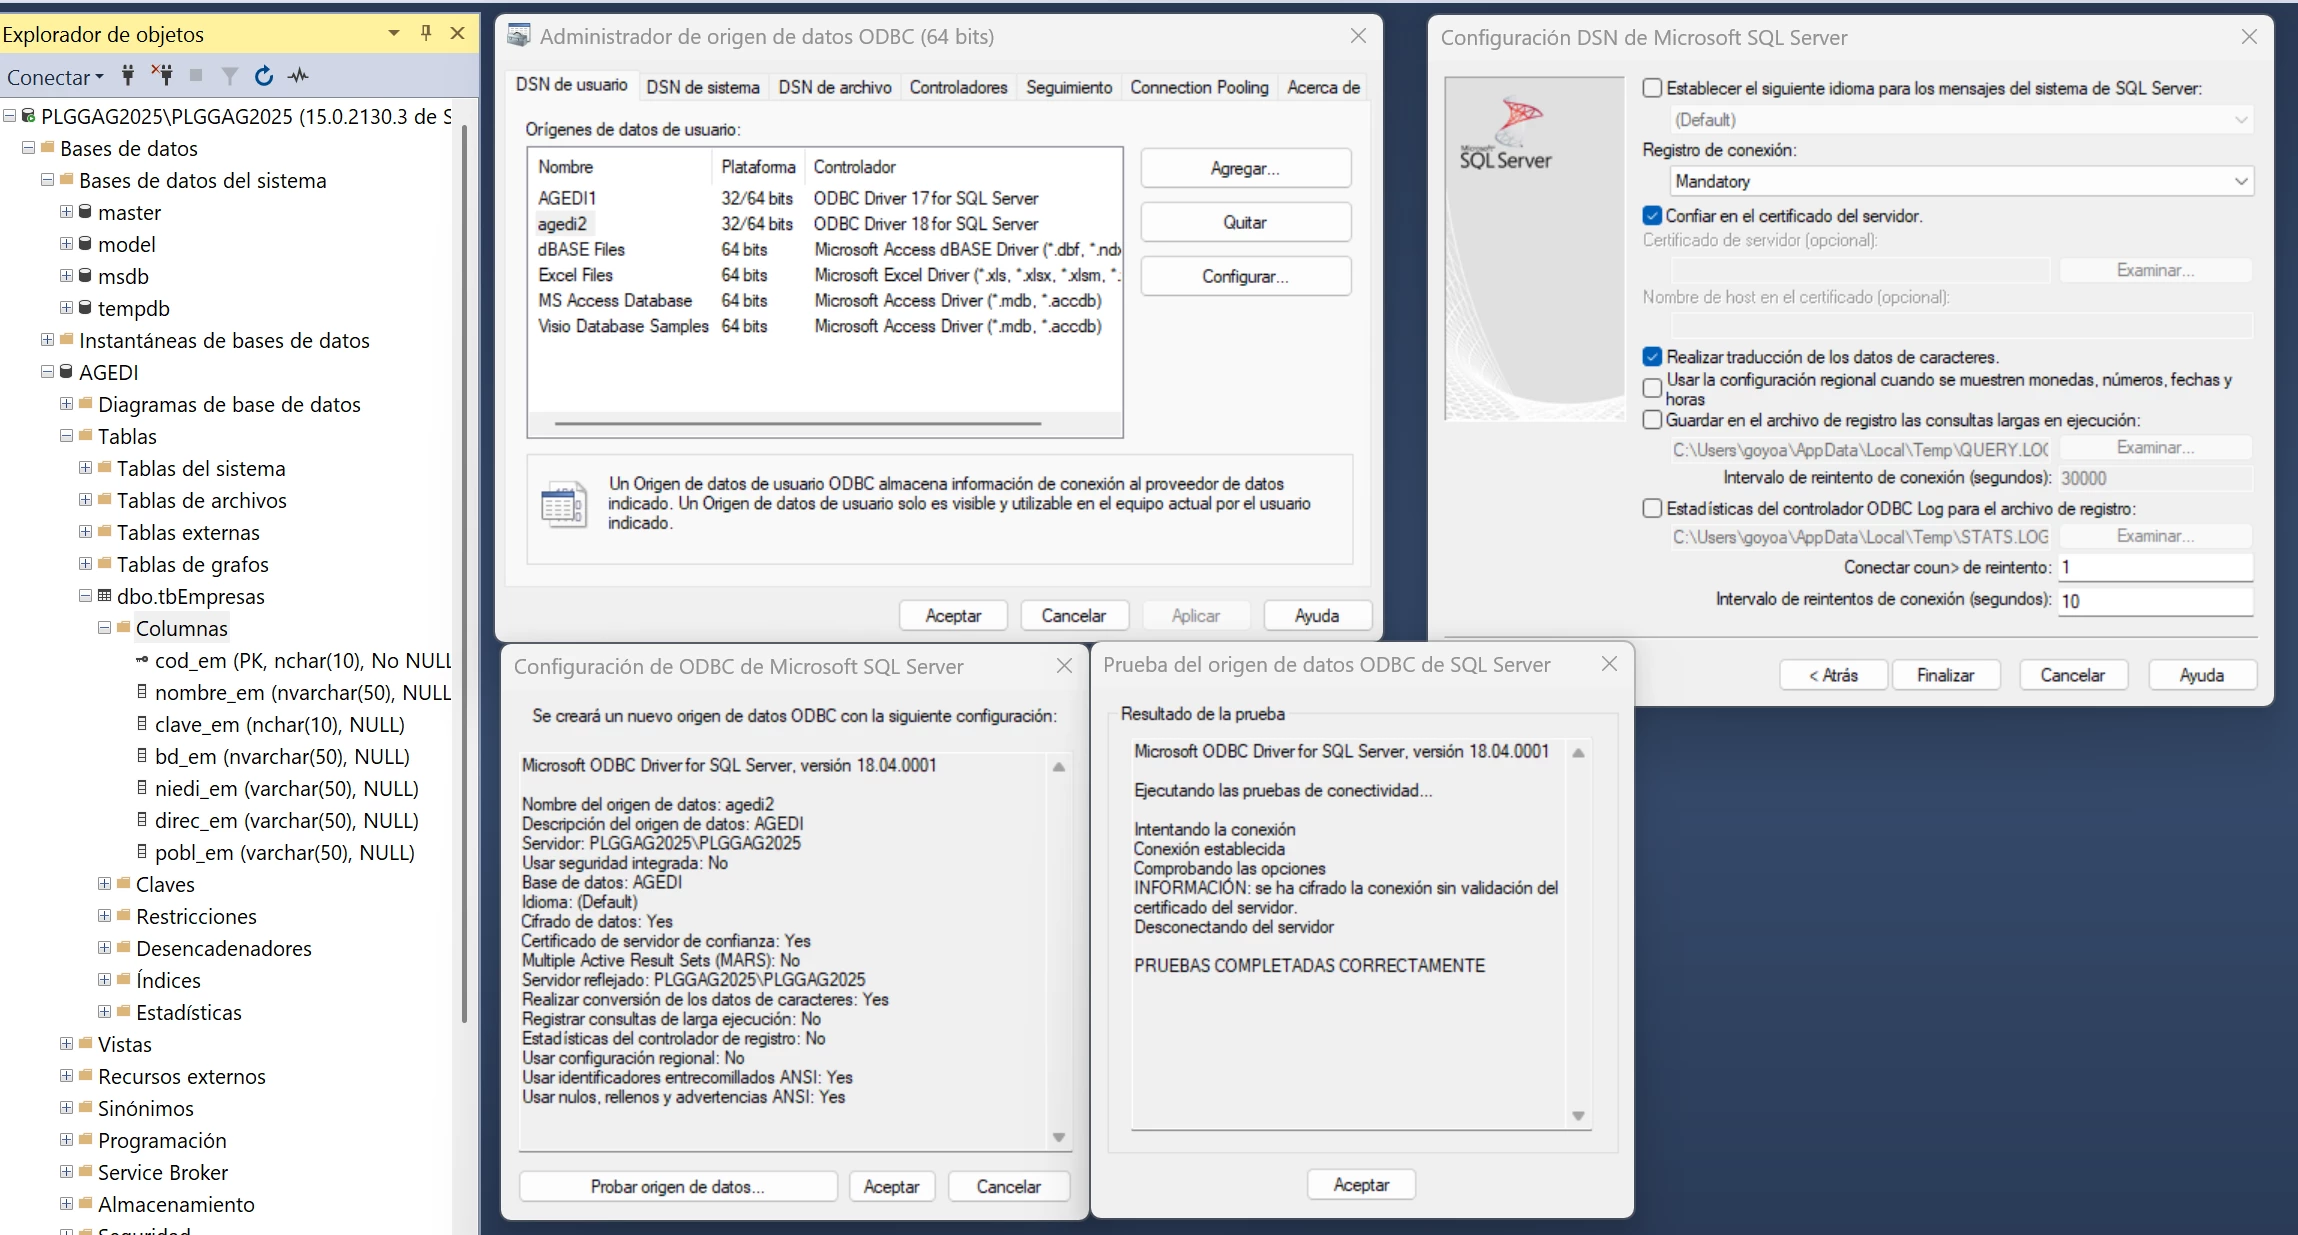Click the connect plug icon in Object Explorer

(128, 75)
